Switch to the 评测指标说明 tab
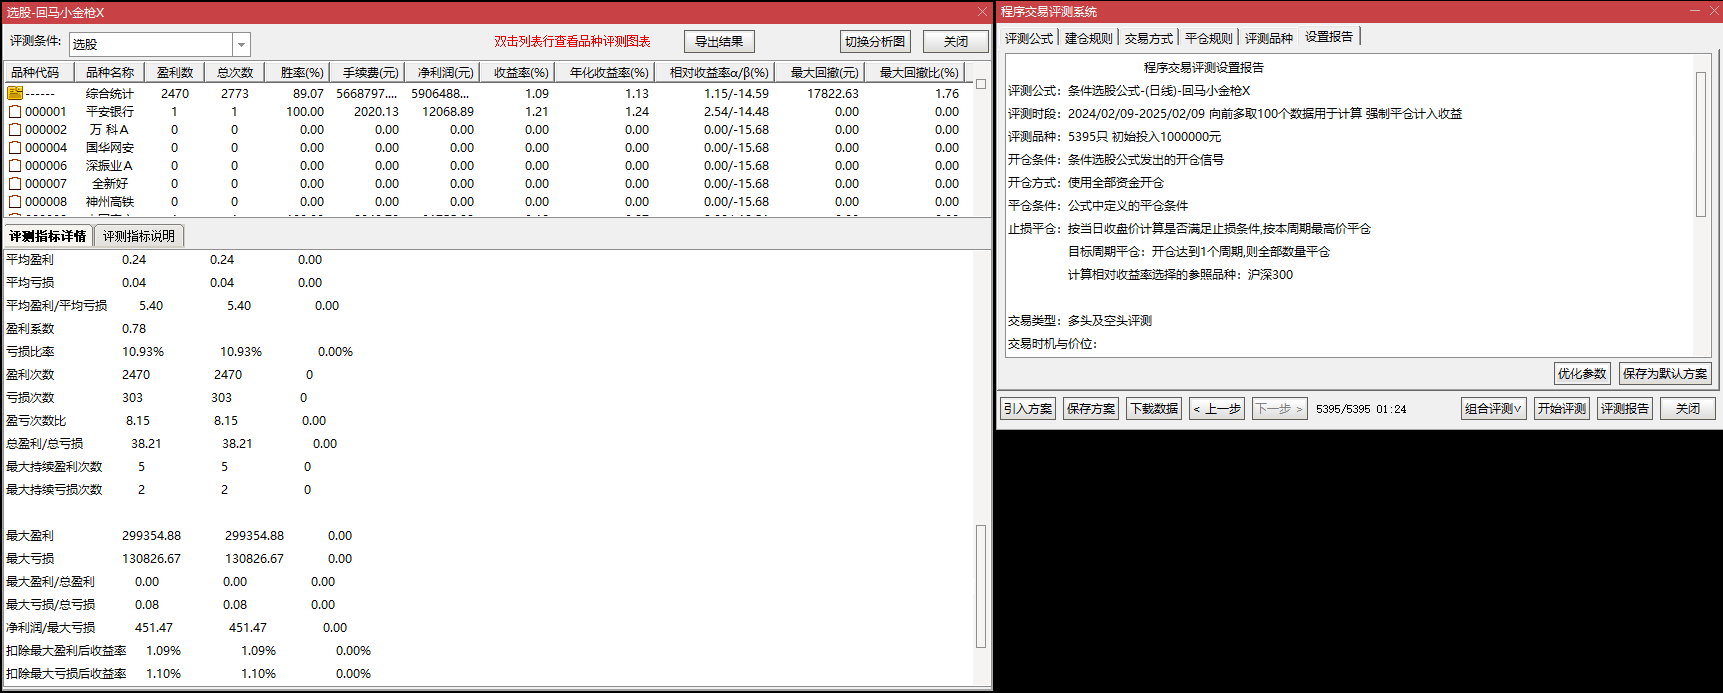 tap(139, 236)
